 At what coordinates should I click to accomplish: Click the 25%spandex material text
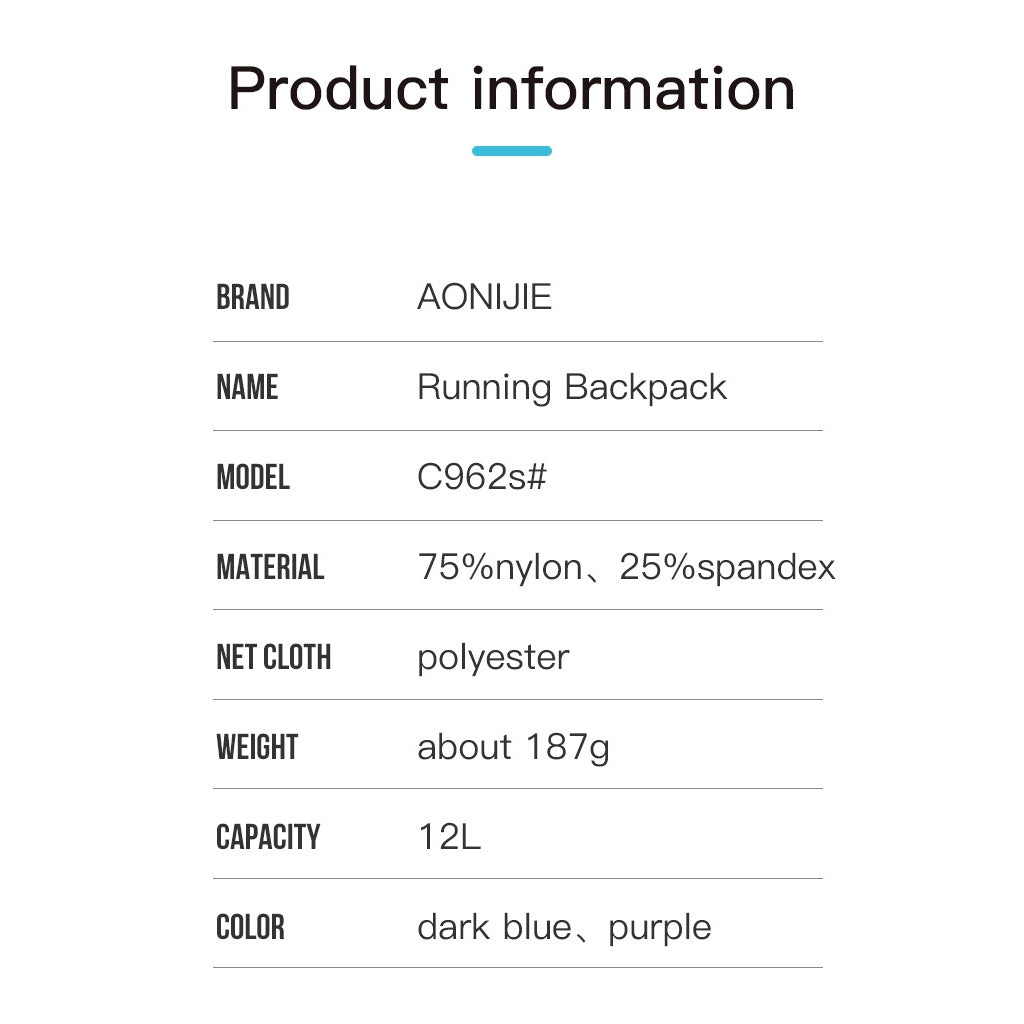pos(727,568)
